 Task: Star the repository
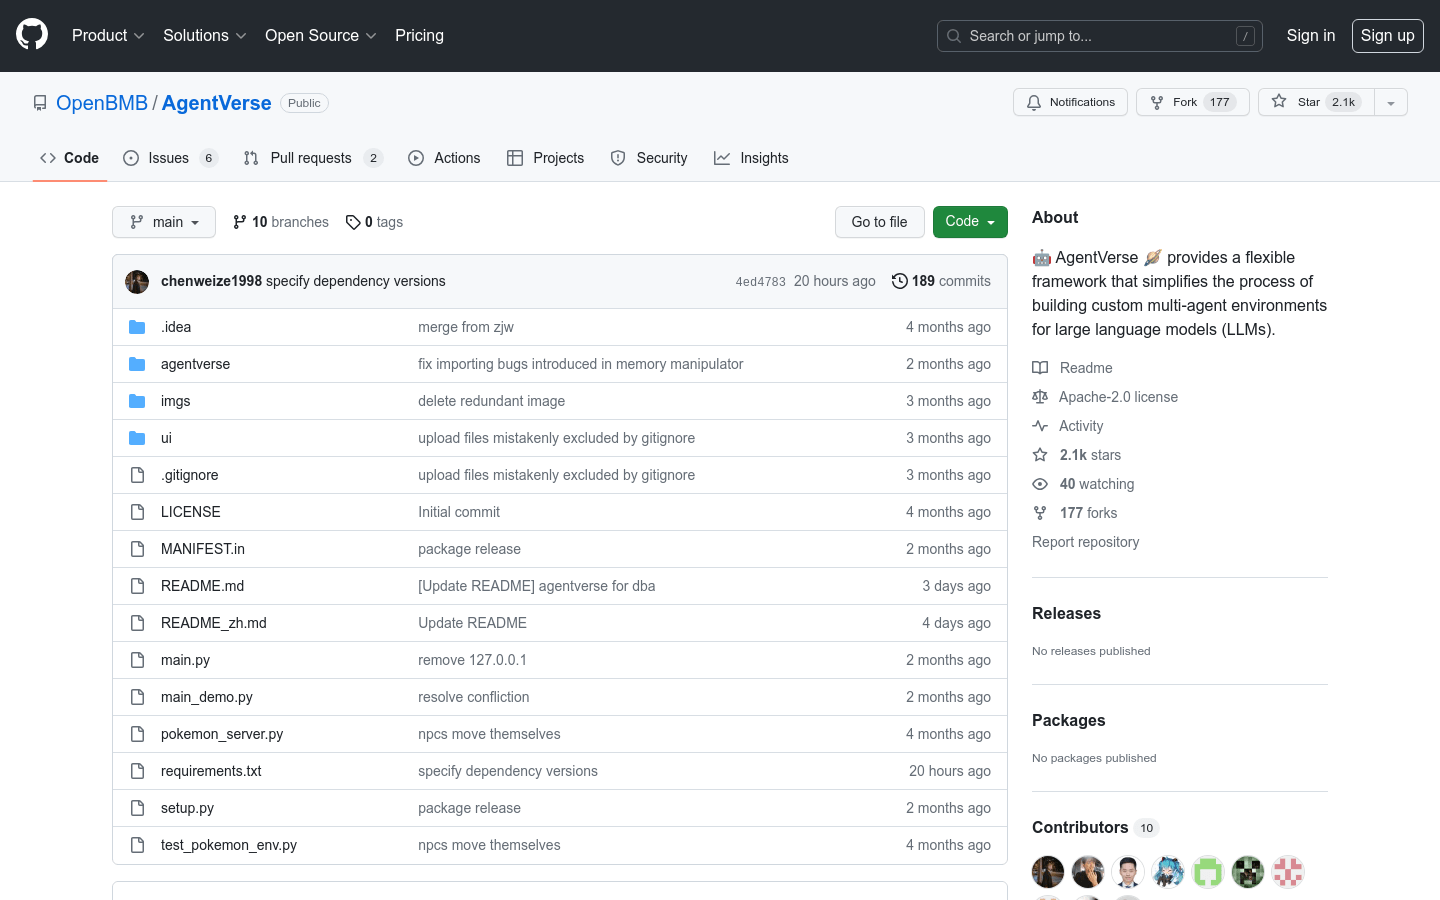[1316, 102]
